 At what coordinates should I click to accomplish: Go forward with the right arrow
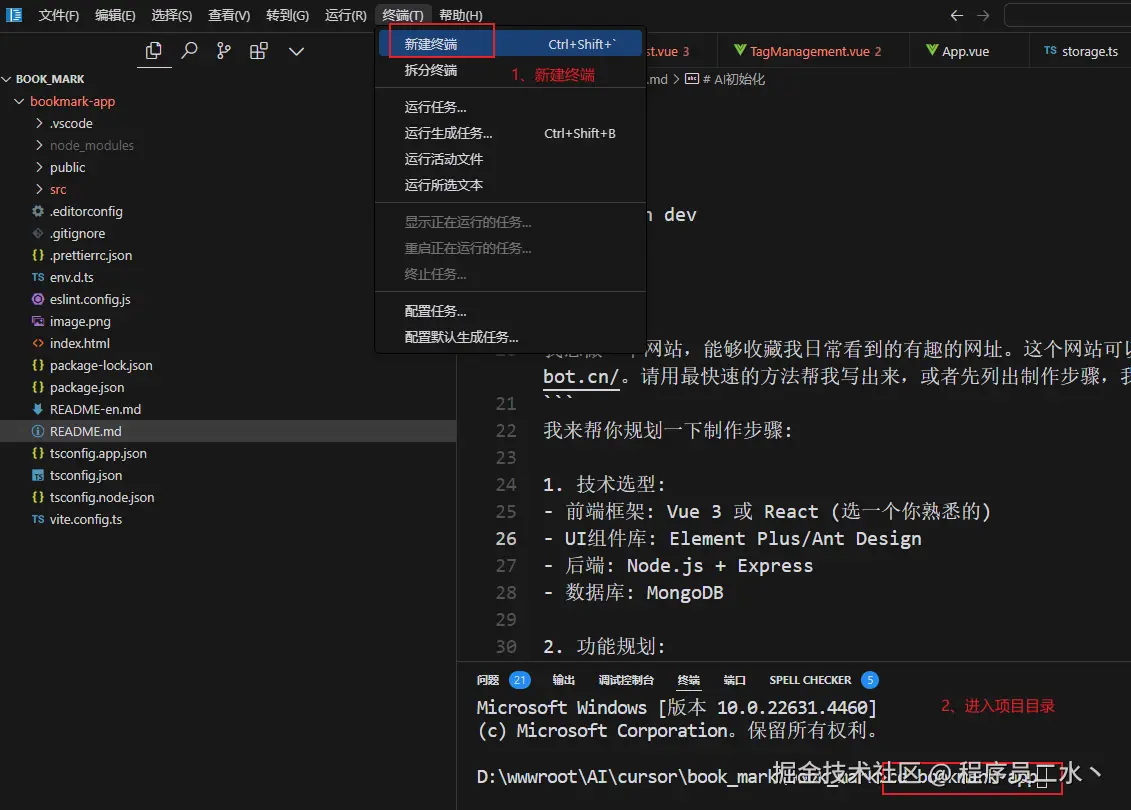pyautogui.click(x=983, y=15)
